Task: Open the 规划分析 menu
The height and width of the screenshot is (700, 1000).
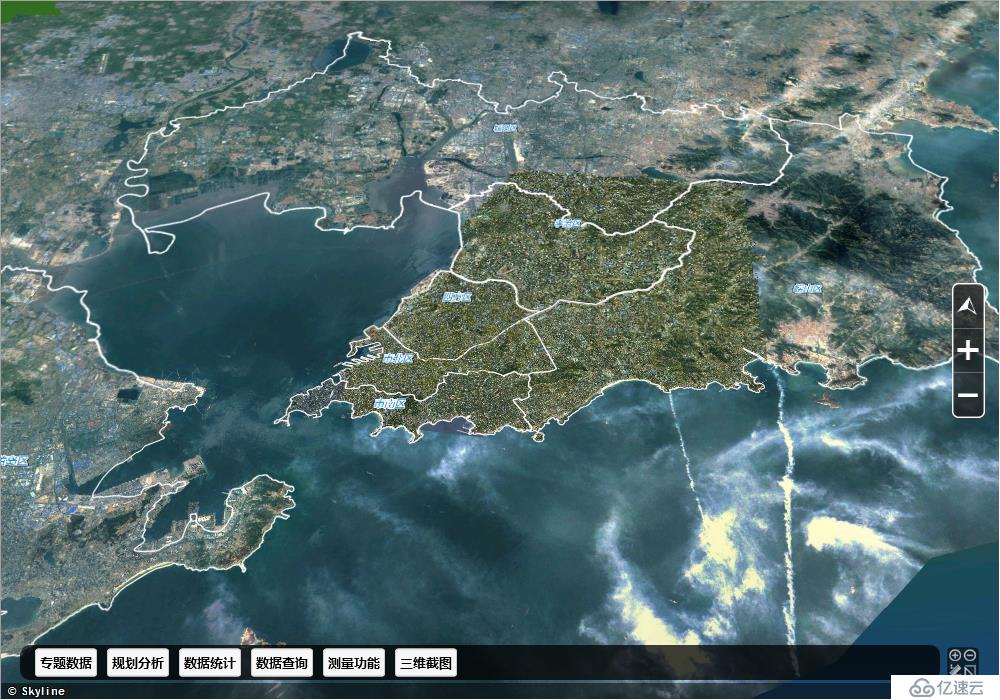Action: (x=138, y=663)
